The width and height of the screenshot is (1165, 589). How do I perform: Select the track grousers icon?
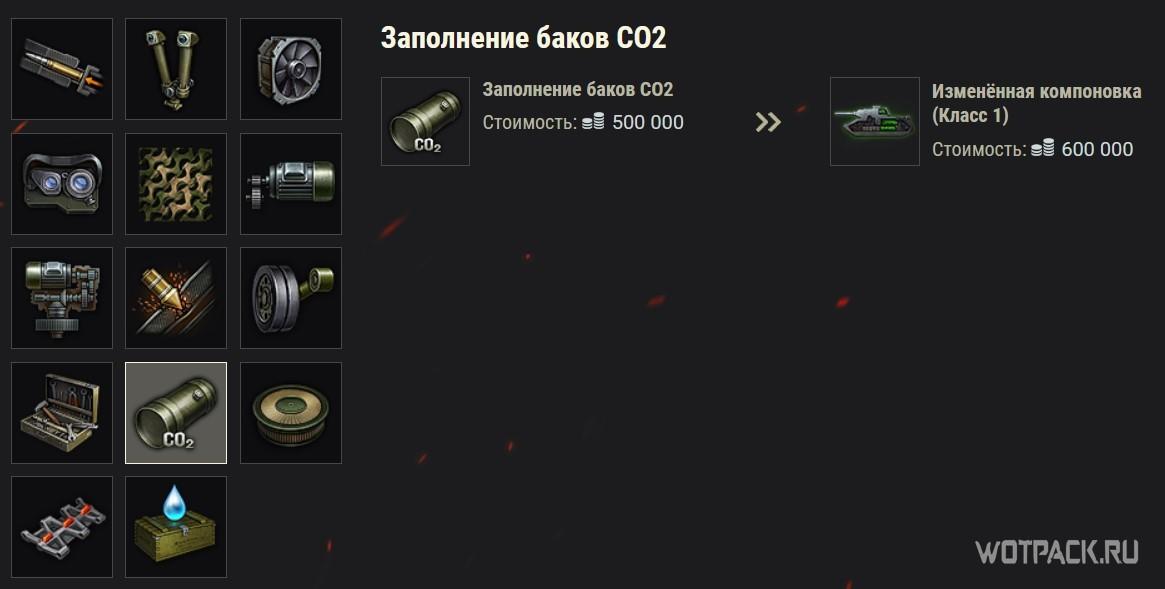62,527
